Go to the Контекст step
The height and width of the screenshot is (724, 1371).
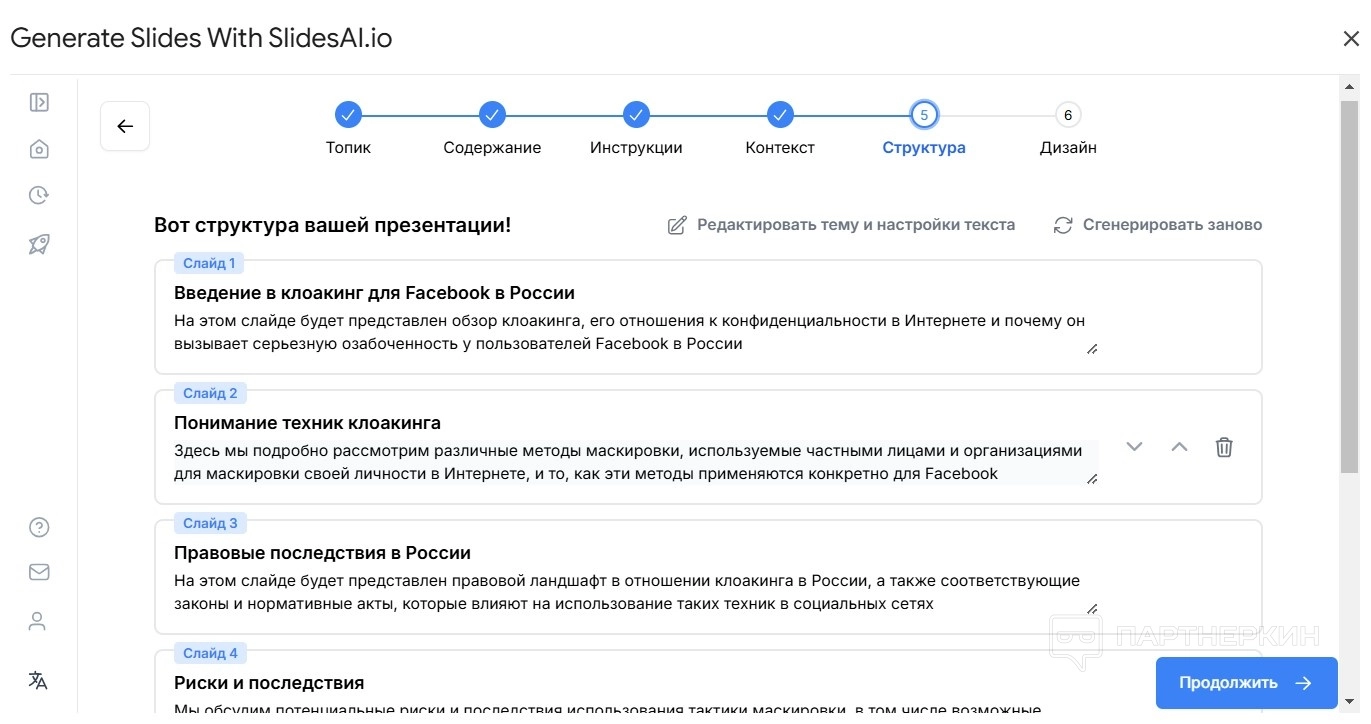[x=780, y=130]
